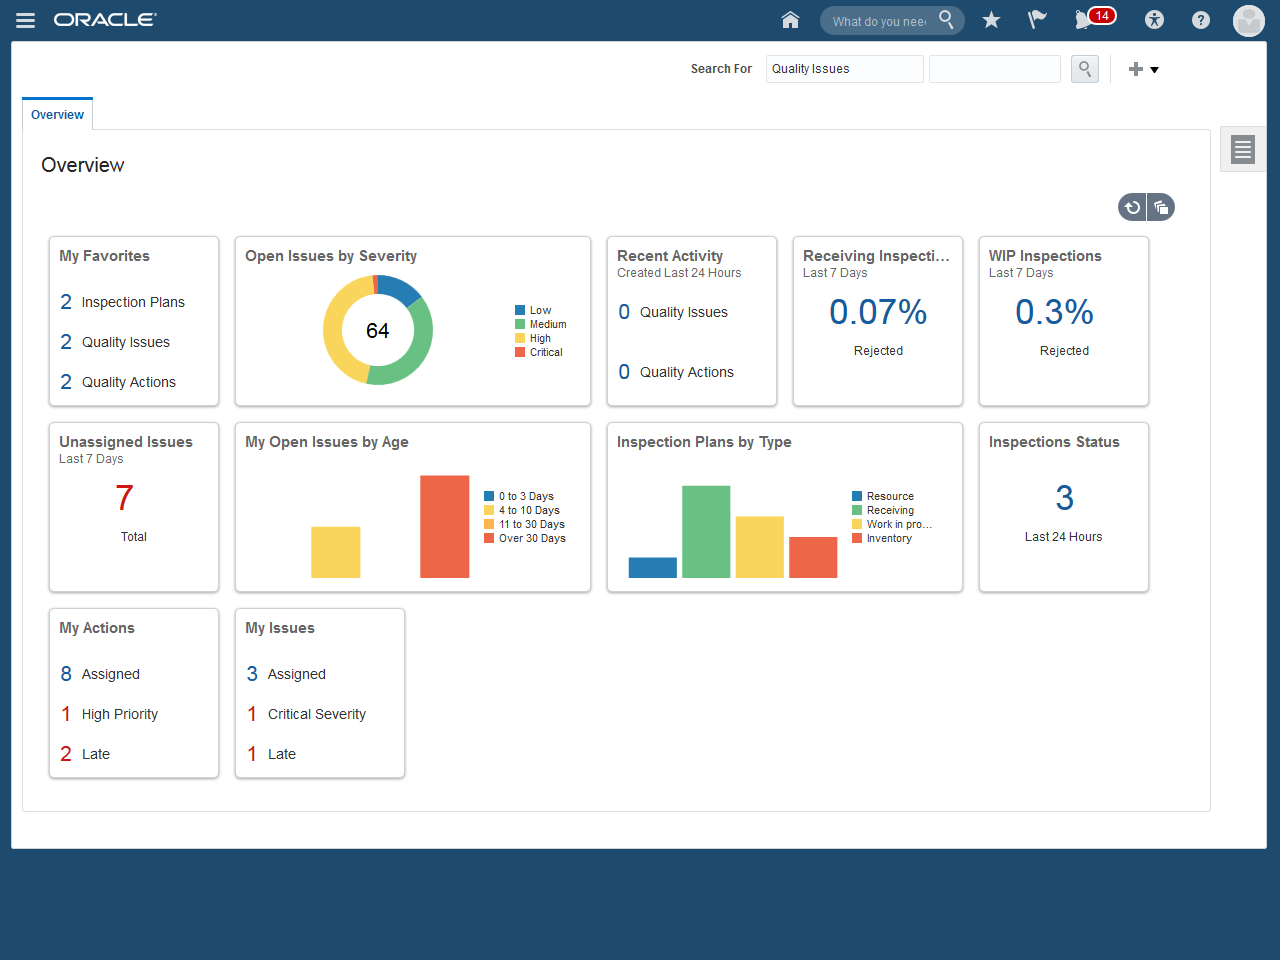This screenshot has width=1280, height=960.
Task: Click the 64 donut chart center
Action: pyautogui.click(x=378, y=331)
